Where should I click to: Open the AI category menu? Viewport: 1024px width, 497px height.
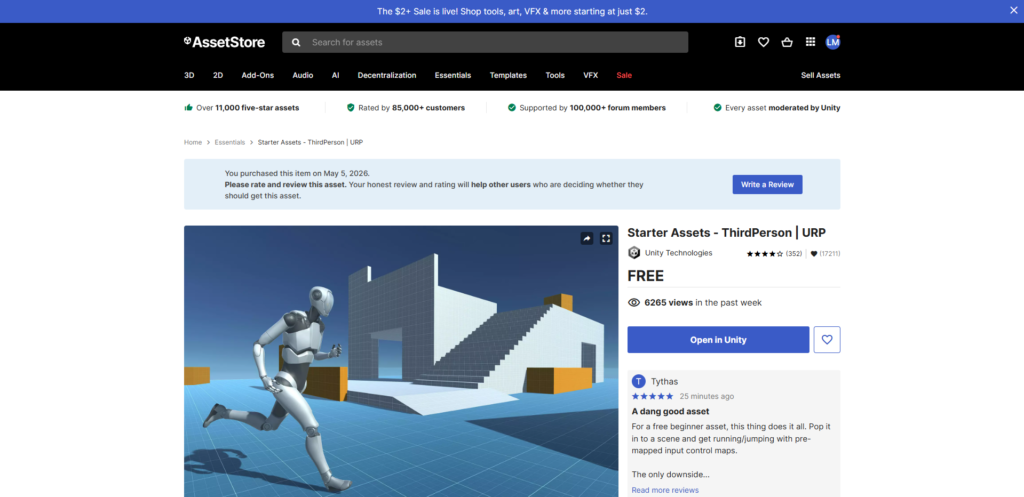coord(336,75)
